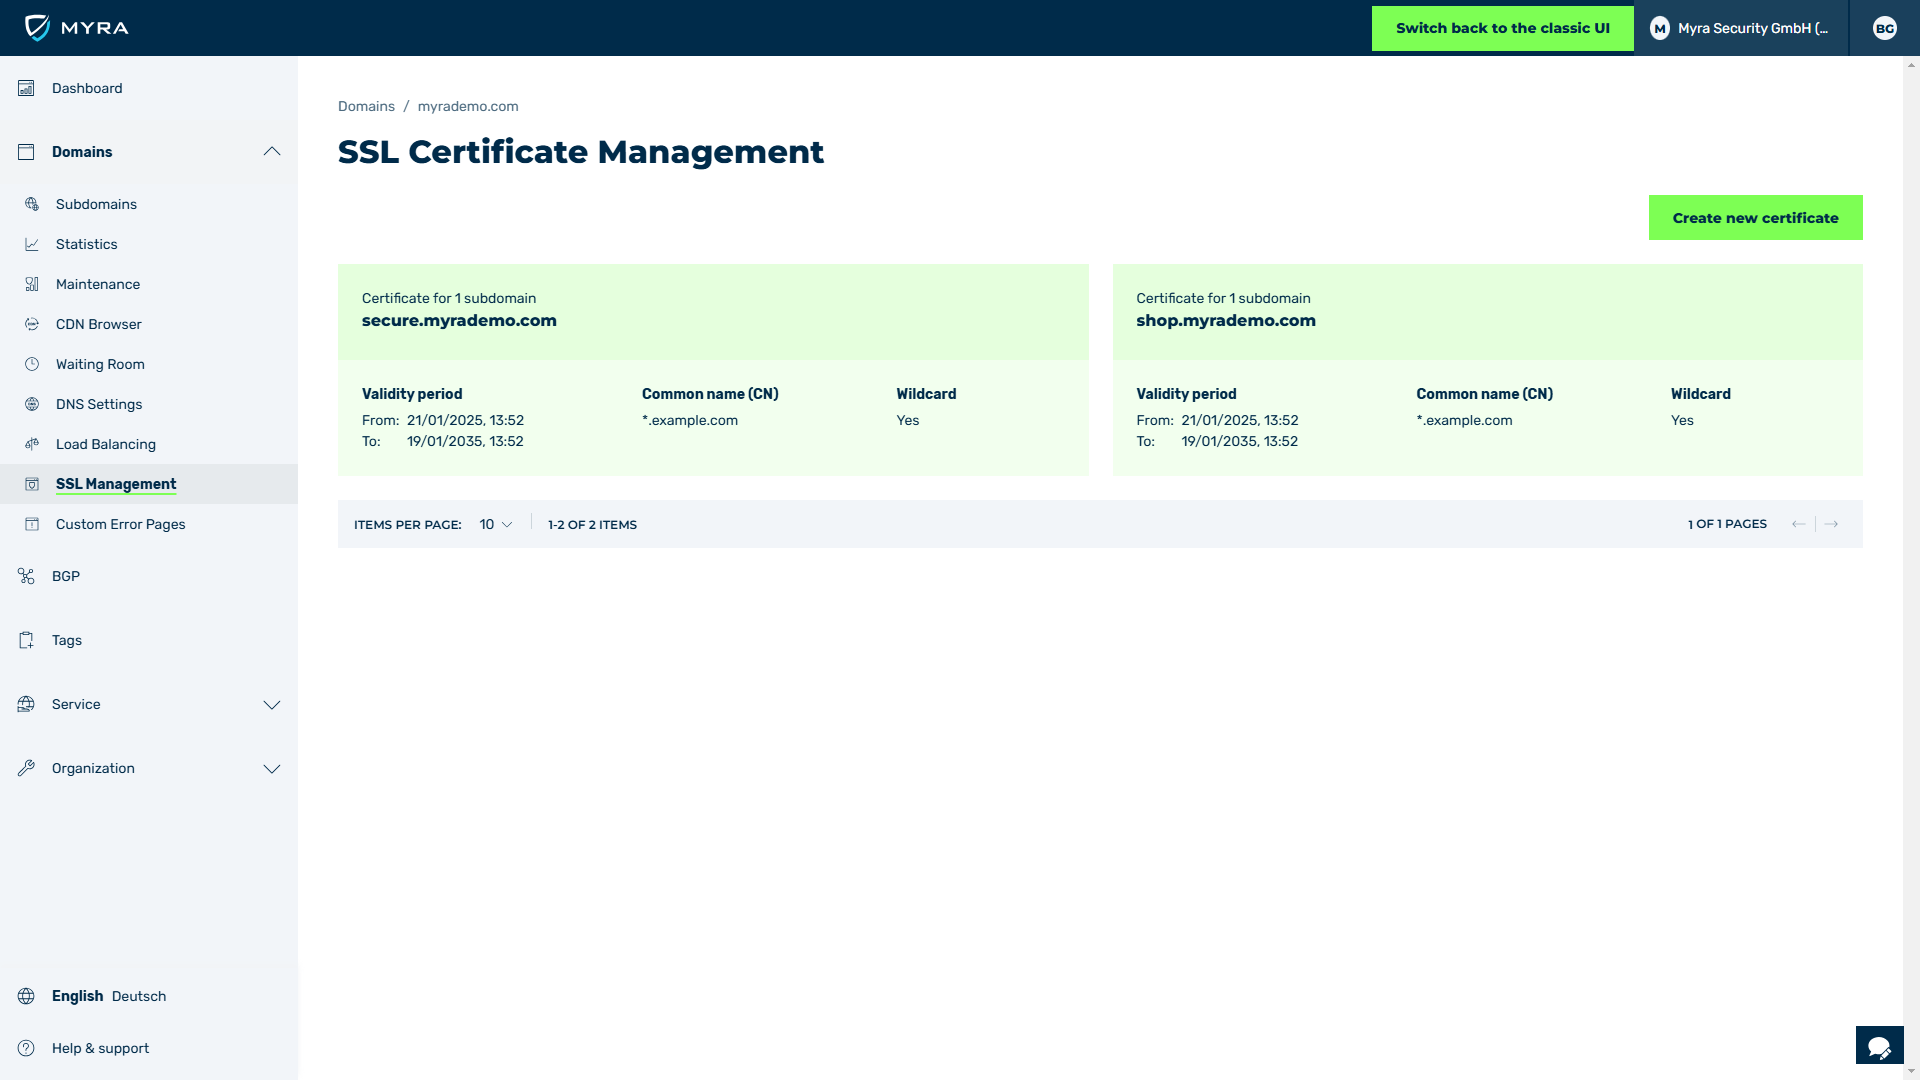The width and height of the screenshot is (1920, 1080).
Task: Click the BGP icon in sidebar
Action: click(x=25, y=575)
